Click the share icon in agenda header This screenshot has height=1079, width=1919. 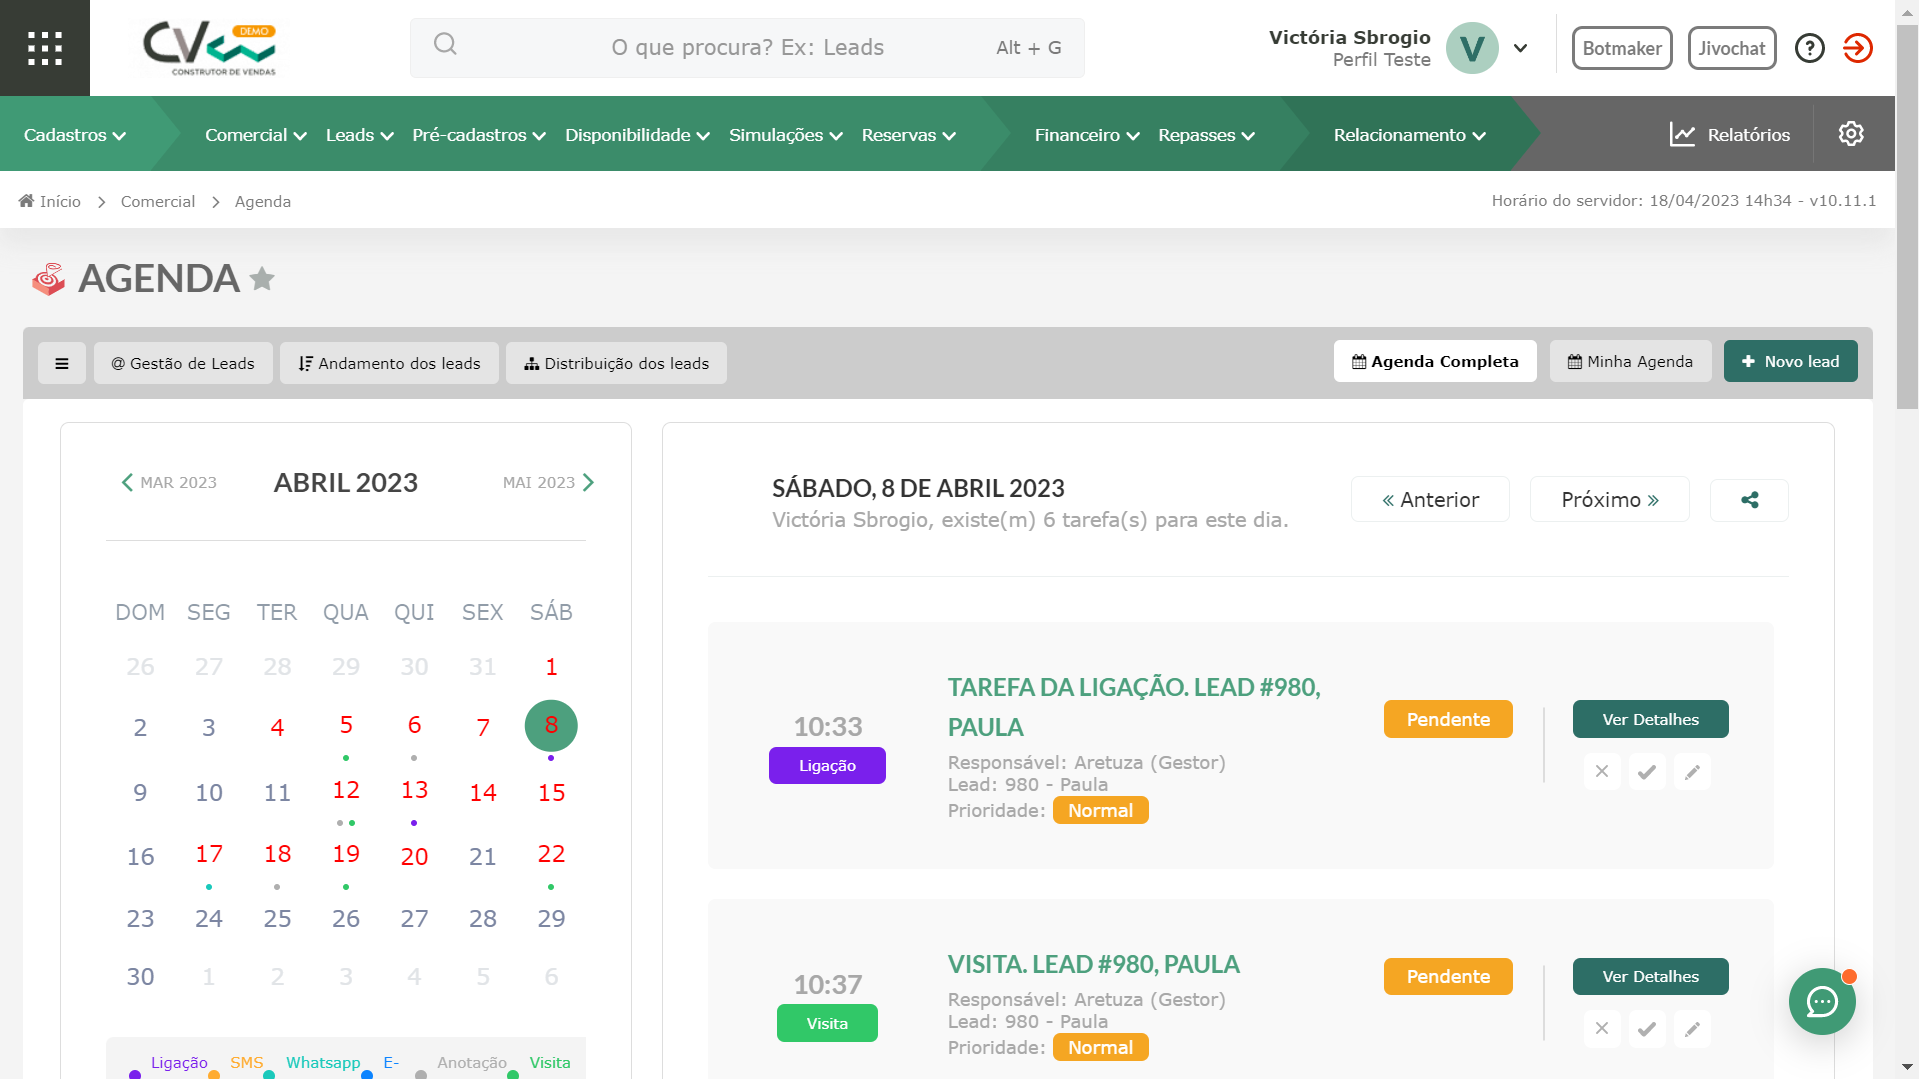click(1749, 500)
